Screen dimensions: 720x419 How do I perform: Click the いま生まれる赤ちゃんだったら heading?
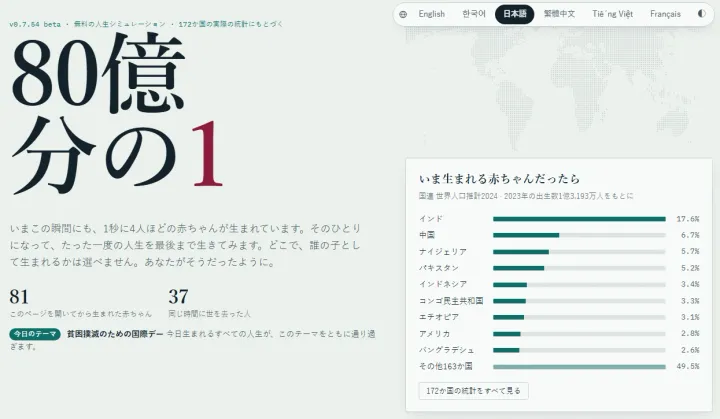coord(499,179)
